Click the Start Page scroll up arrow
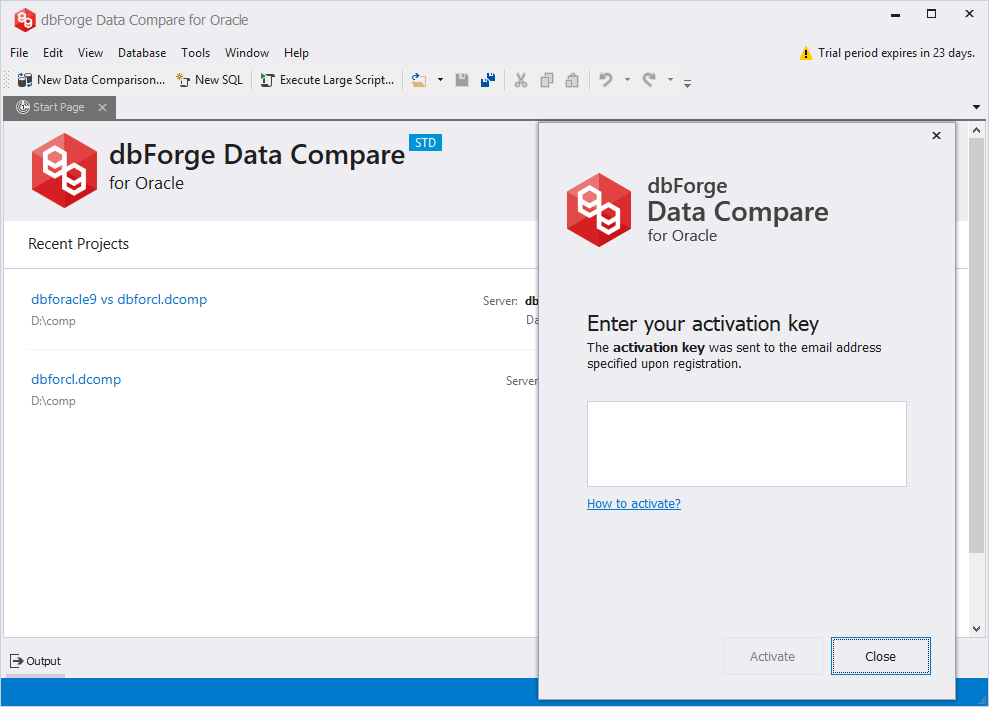Image resolution: width=989 pixels, height=707 pixels. coord(976,131)
